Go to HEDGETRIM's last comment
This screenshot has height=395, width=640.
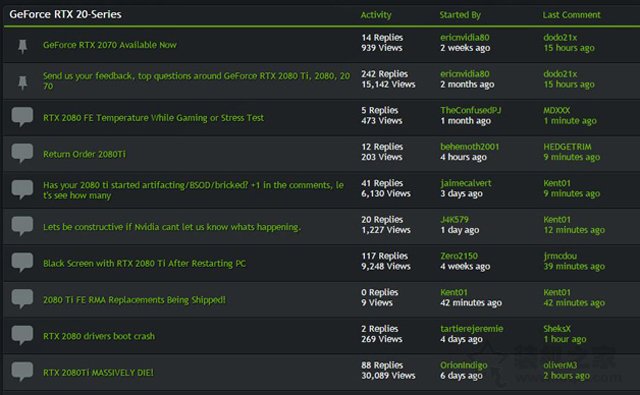pos(567,146)
